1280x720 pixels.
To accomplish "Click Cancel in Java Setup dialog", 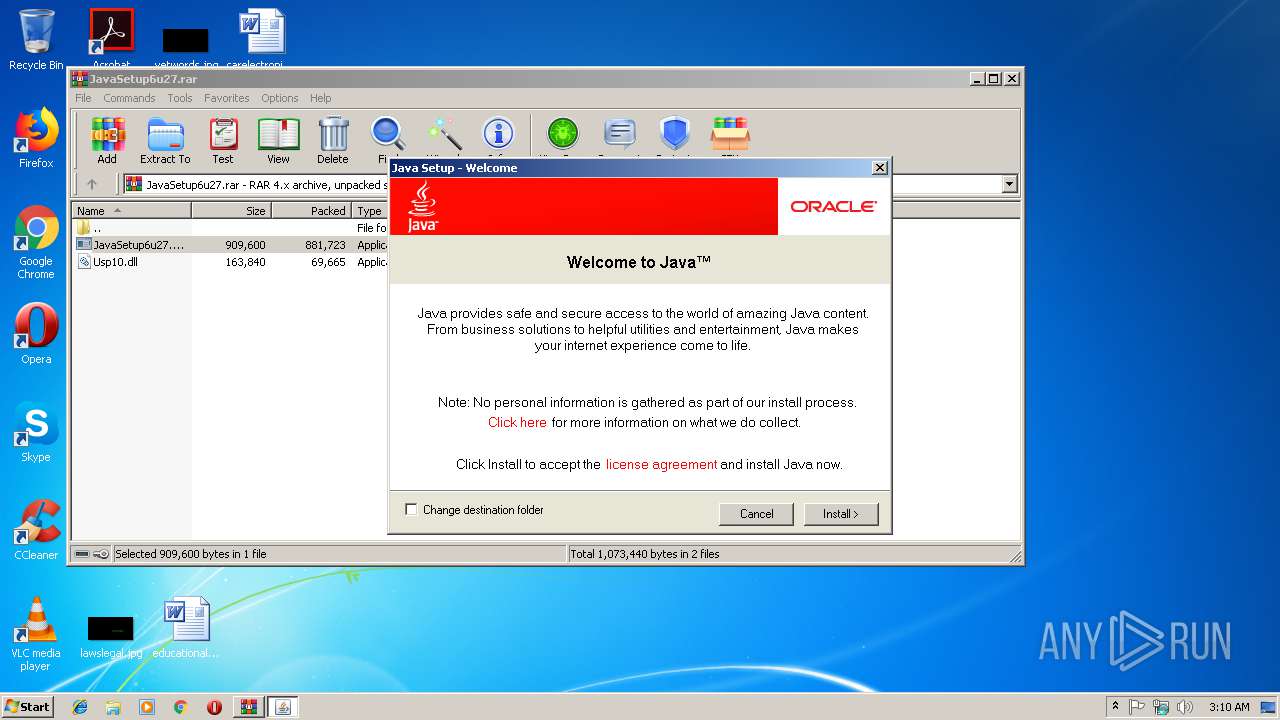I will click(x=756, y=514).
